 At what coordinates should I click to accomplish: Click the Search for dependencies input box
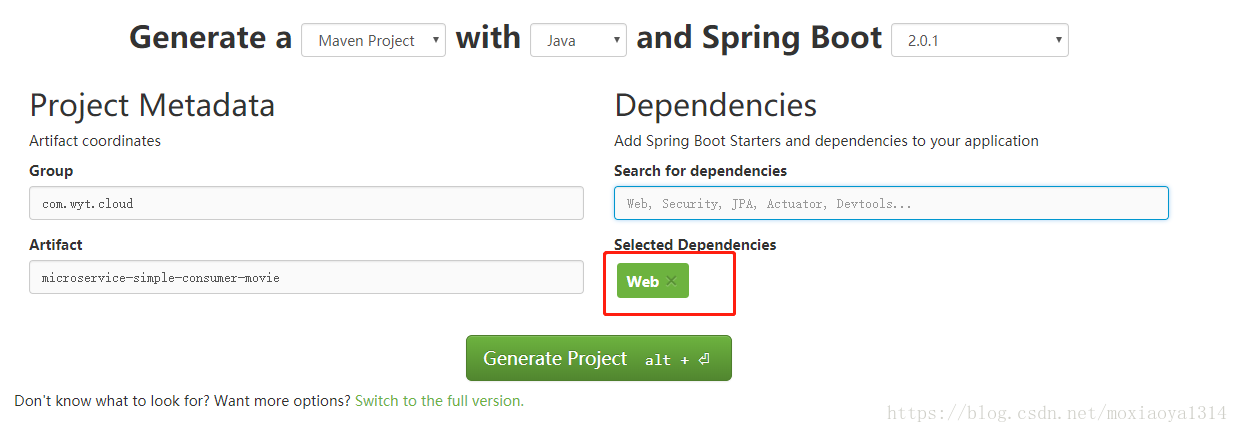pos(891,203)
